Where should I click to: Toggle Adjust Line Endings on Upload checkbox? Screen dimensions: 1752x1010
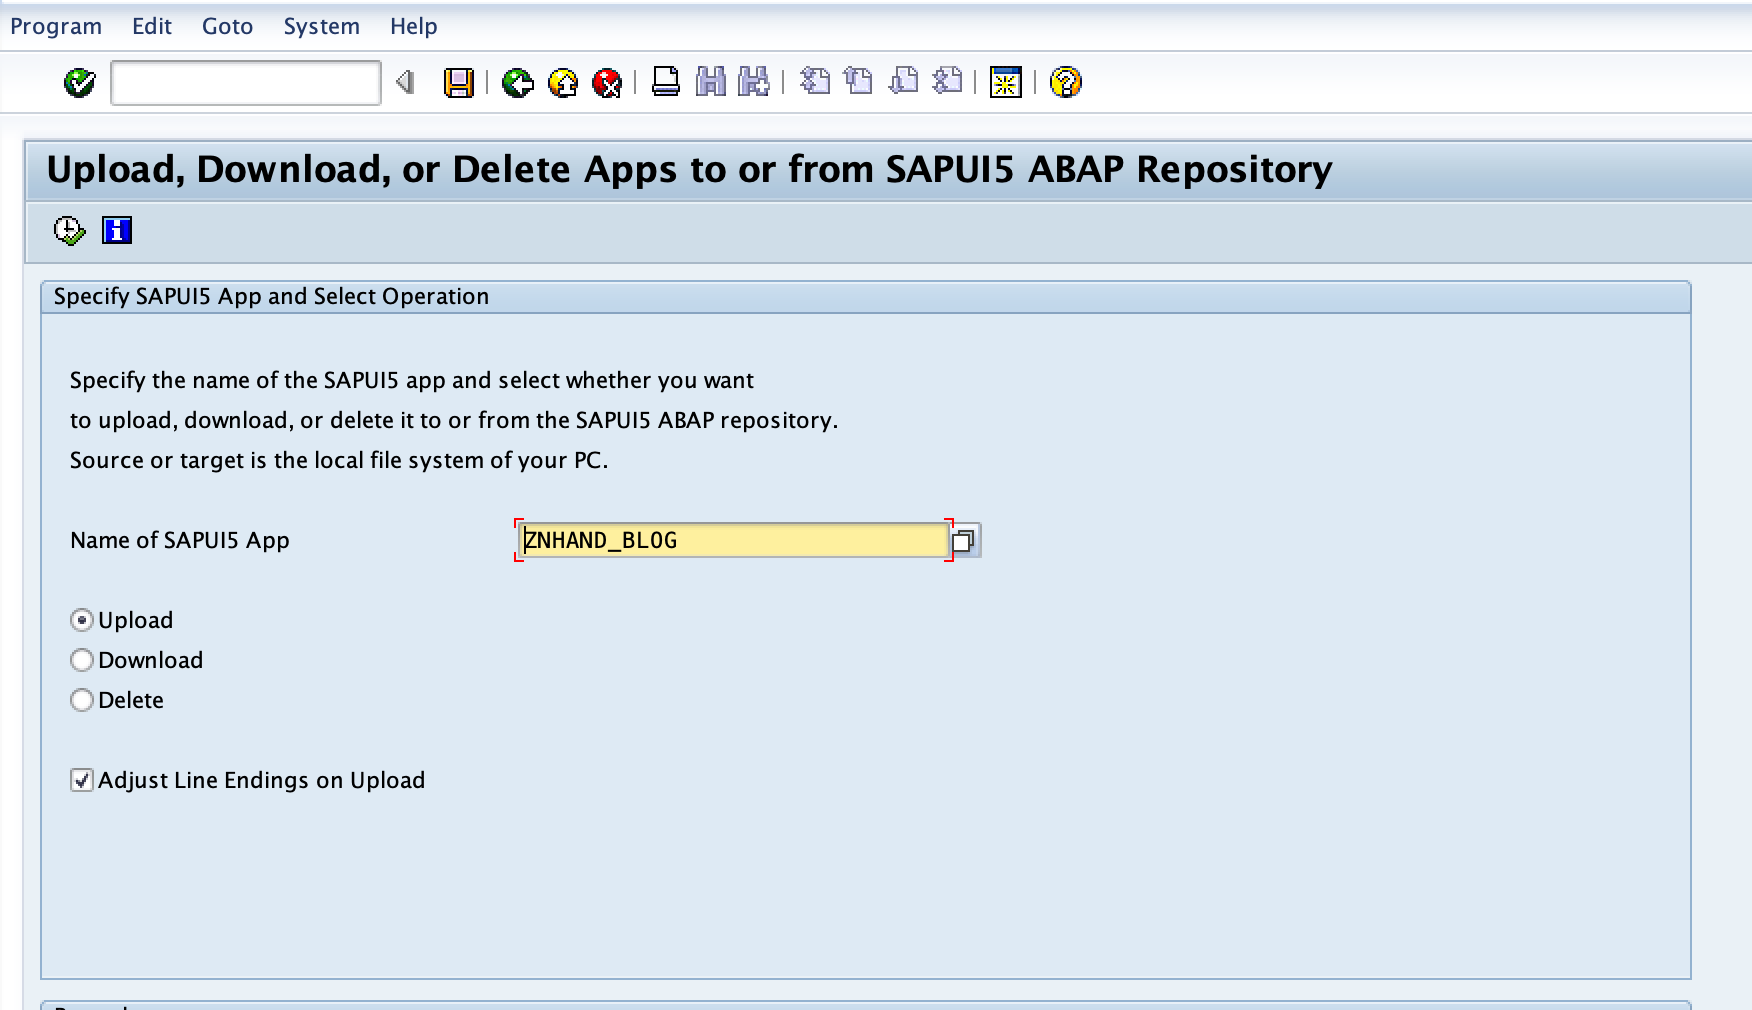click(x=82, y=780)
